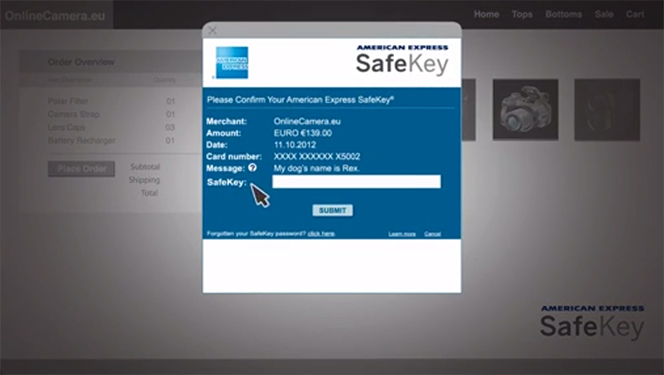Screen dimensions: 664x375
Task: Open the Learn more link
Action: tap(402, 234)
